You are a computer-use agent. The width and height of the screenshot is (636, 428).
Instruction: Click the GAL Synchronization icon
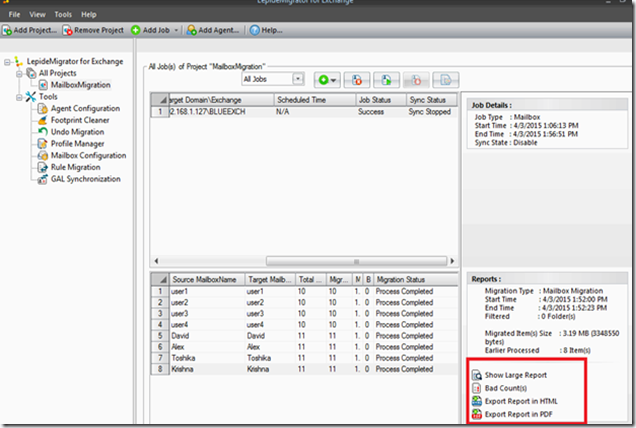(x=43, y=179)
